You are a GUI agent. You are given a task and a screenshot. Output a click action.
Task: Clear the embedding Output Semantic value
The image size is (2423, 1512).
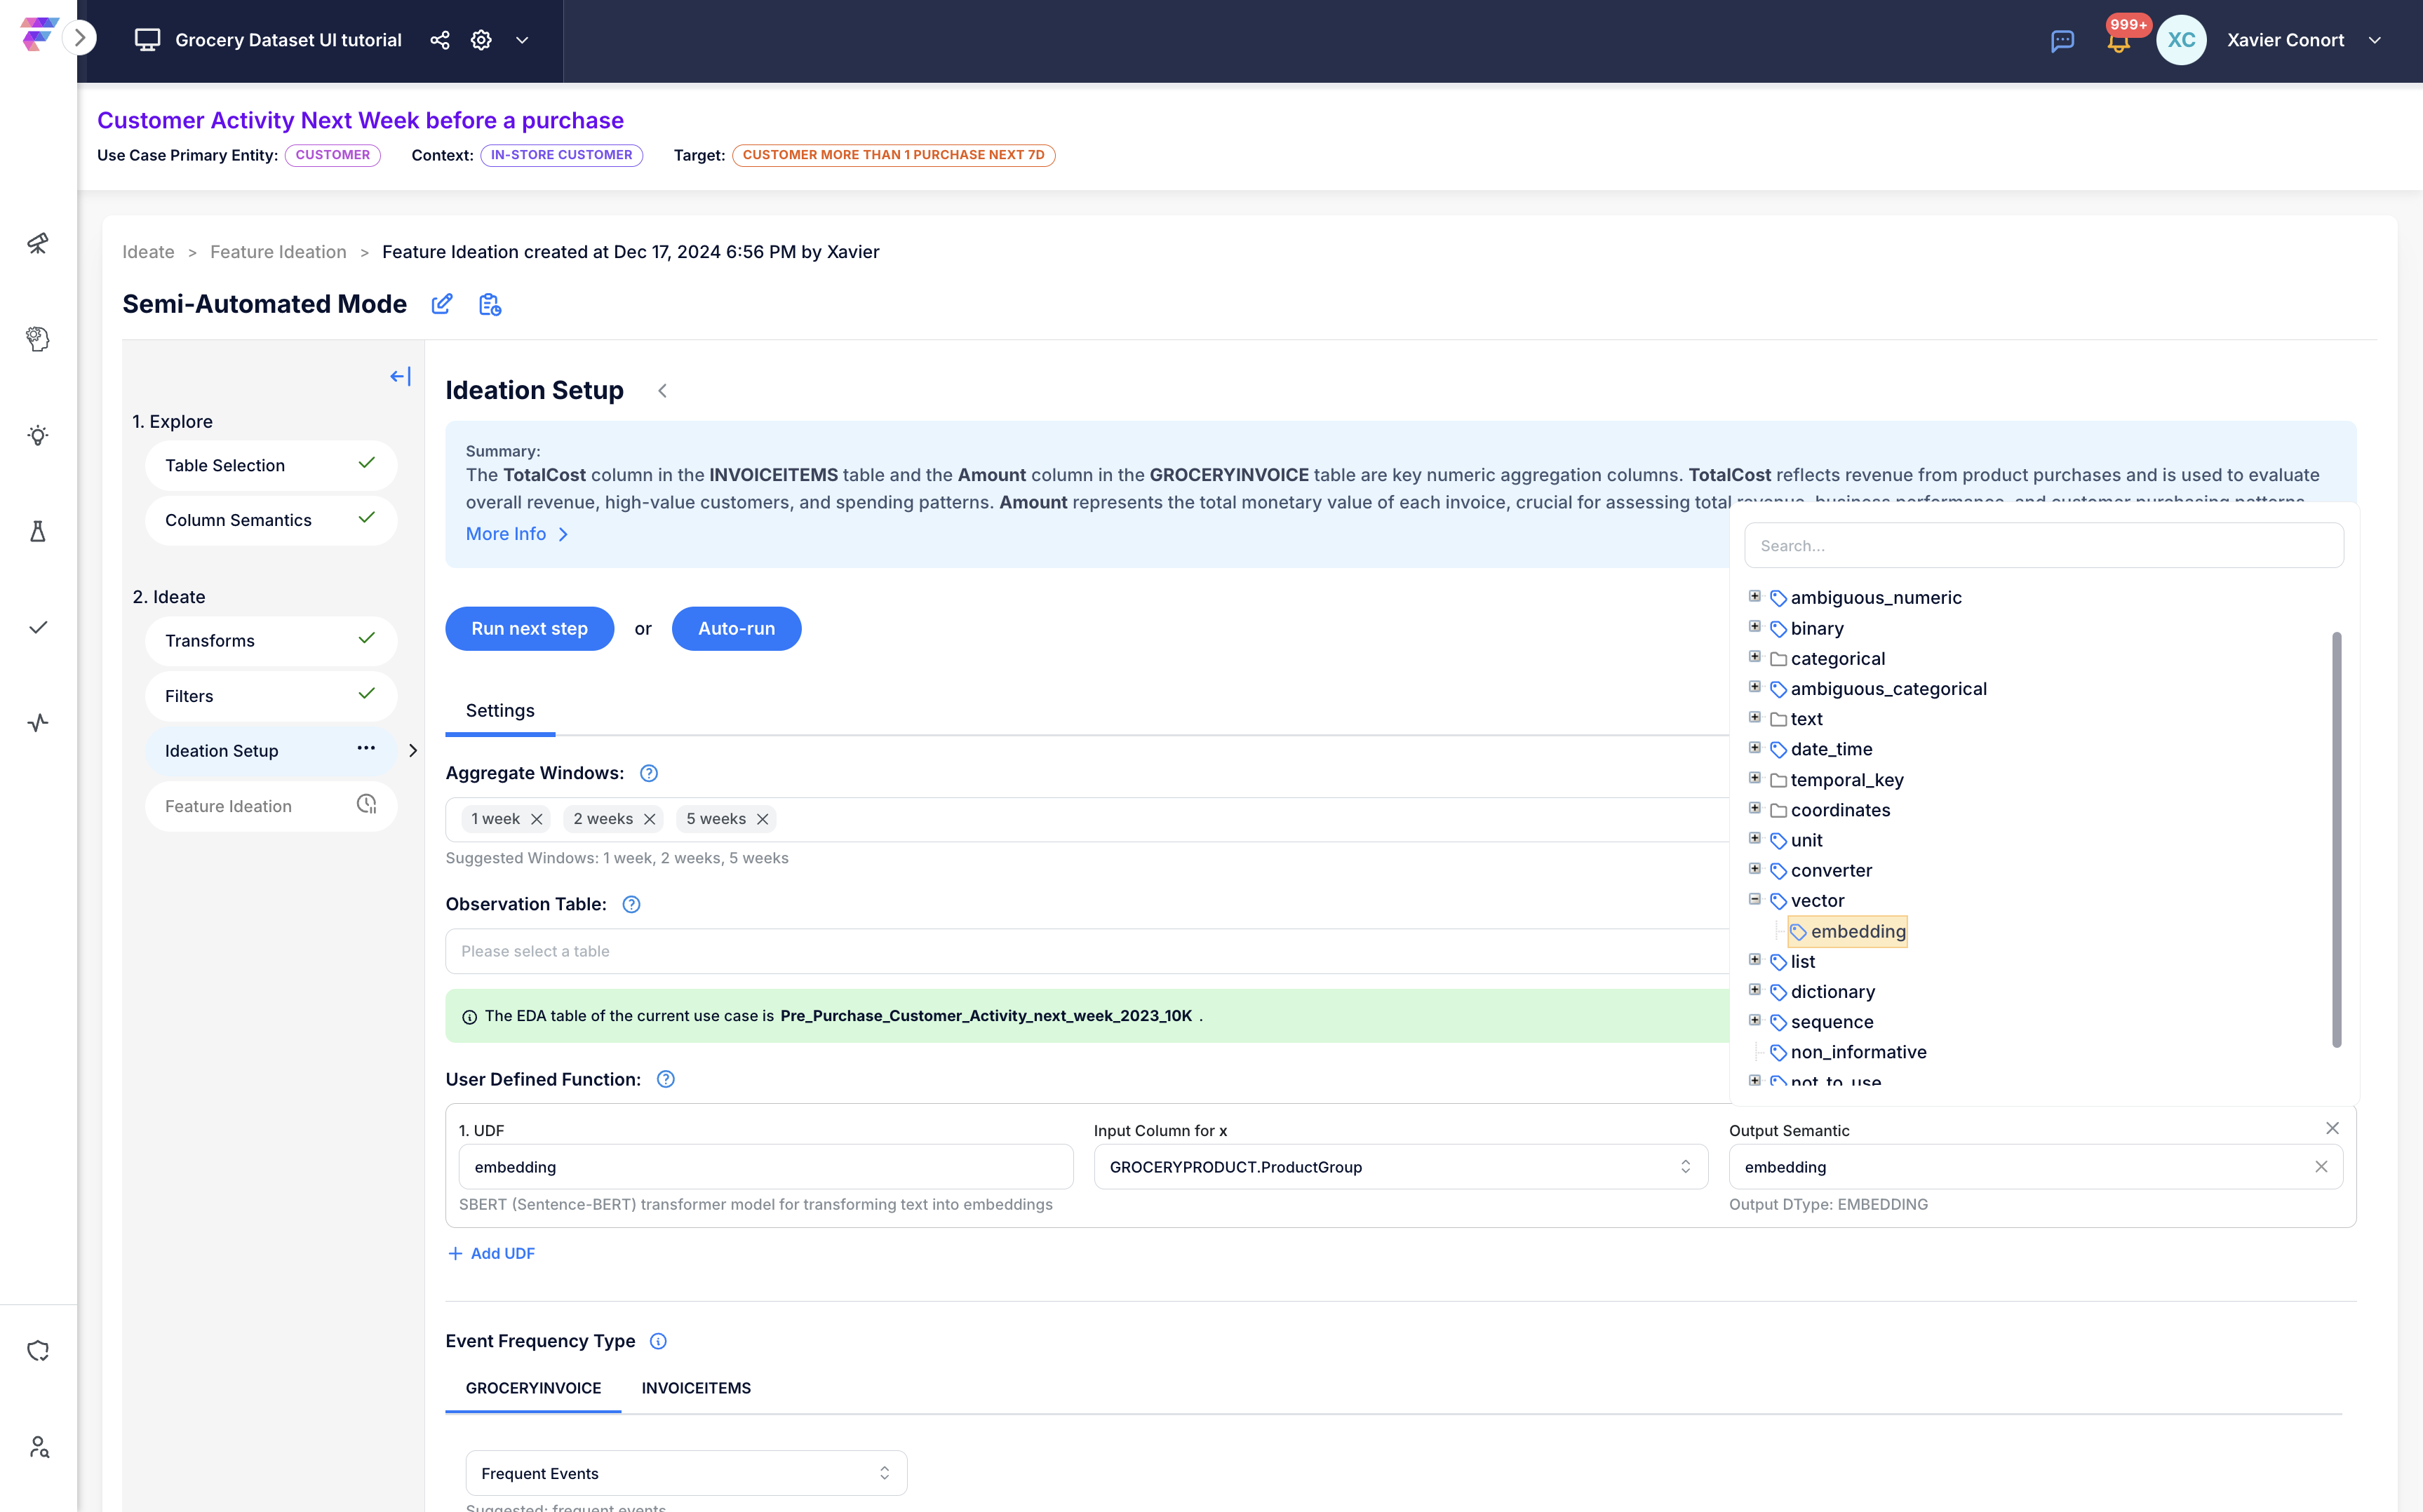[x=2321, y=1167]
